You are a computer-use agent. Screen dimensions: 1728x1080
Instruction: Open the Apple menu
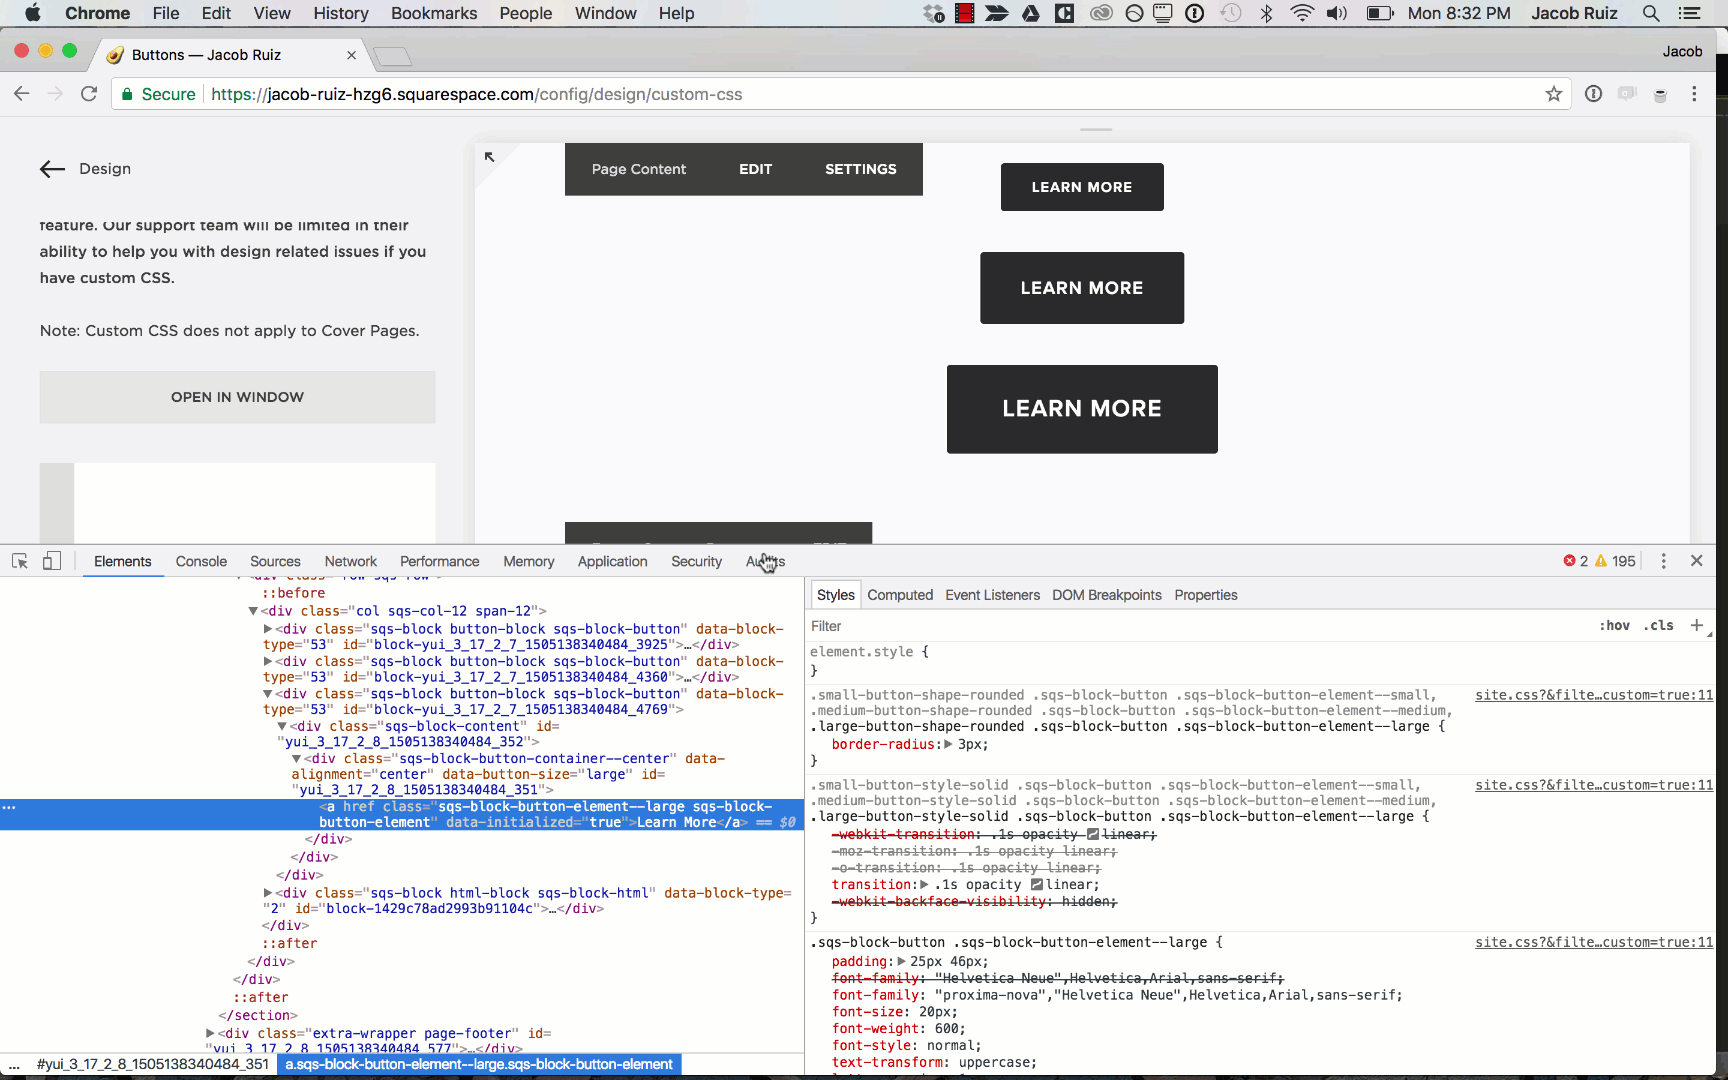tap(33, 13)
